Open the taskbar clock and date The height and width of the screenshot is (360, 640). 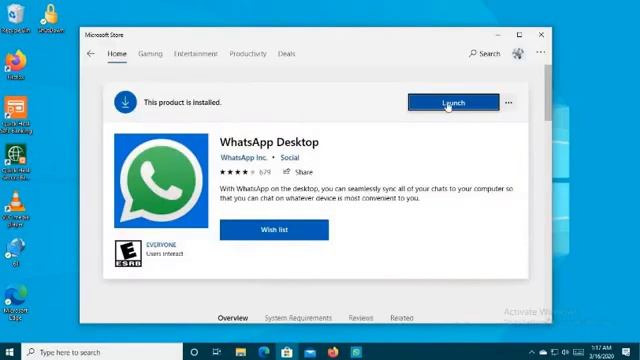[x=601, y=352]
